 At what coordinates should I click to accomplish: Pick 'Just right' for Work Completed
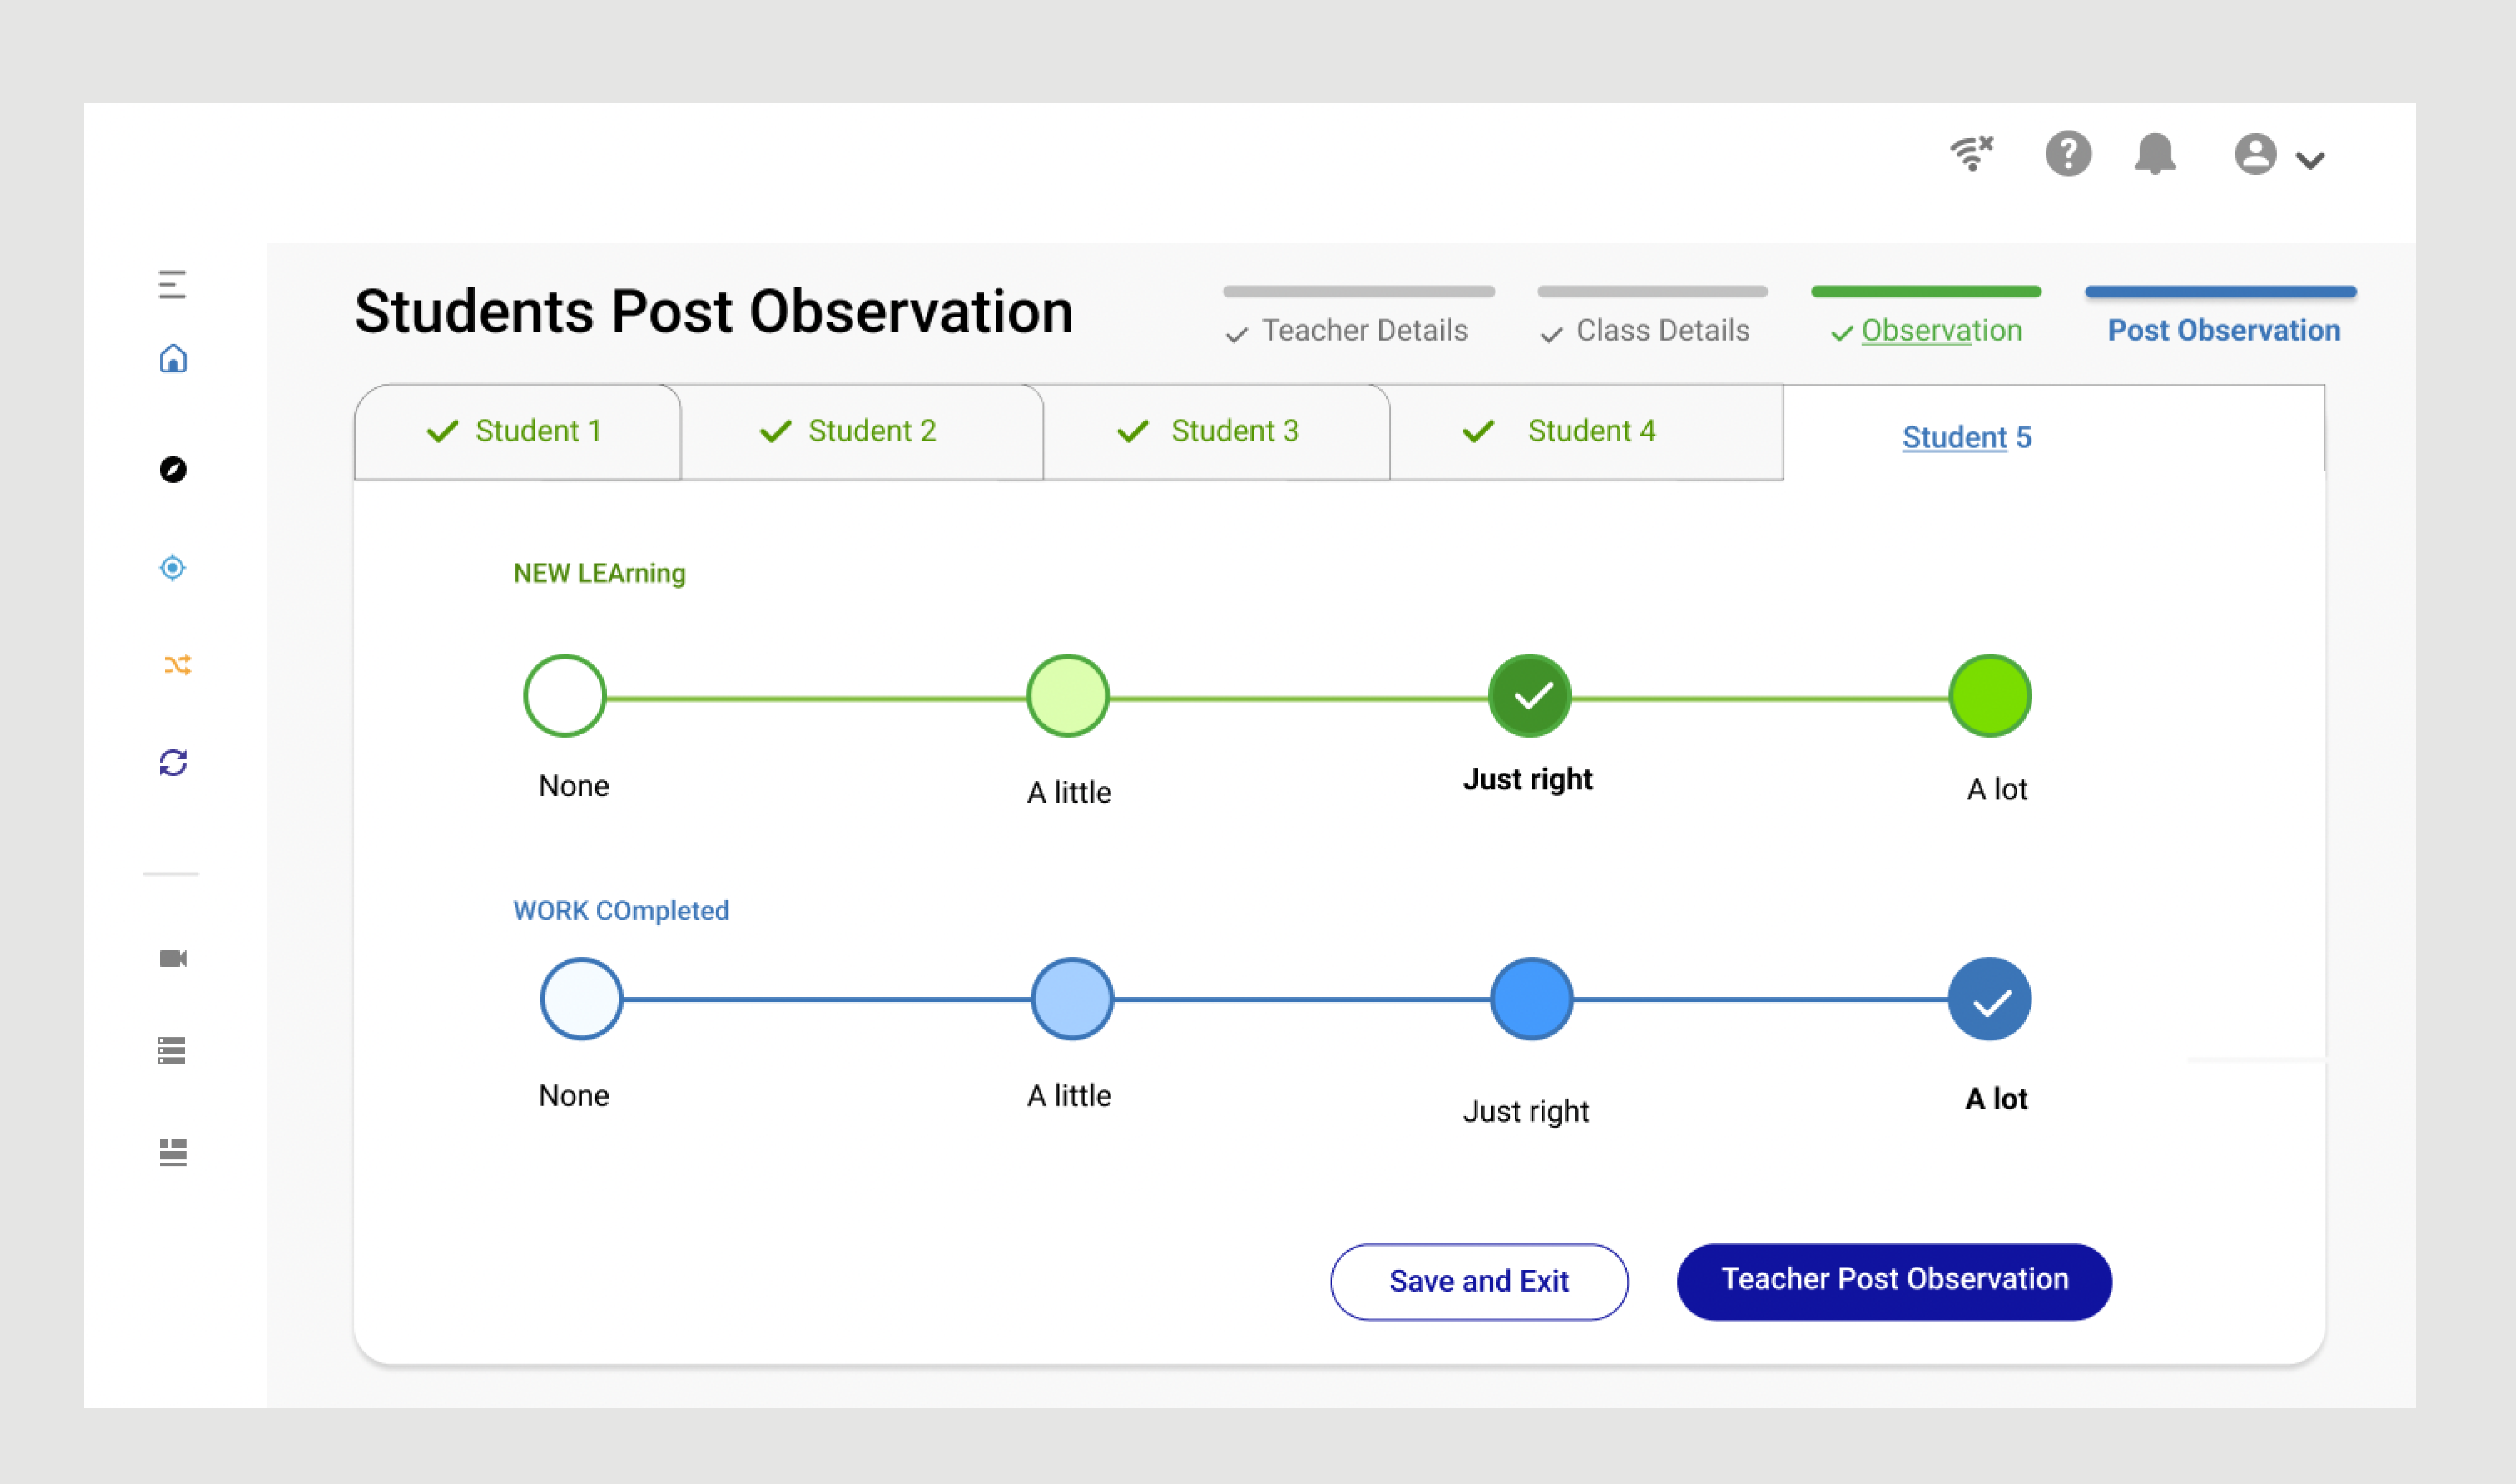(1531, 999)
